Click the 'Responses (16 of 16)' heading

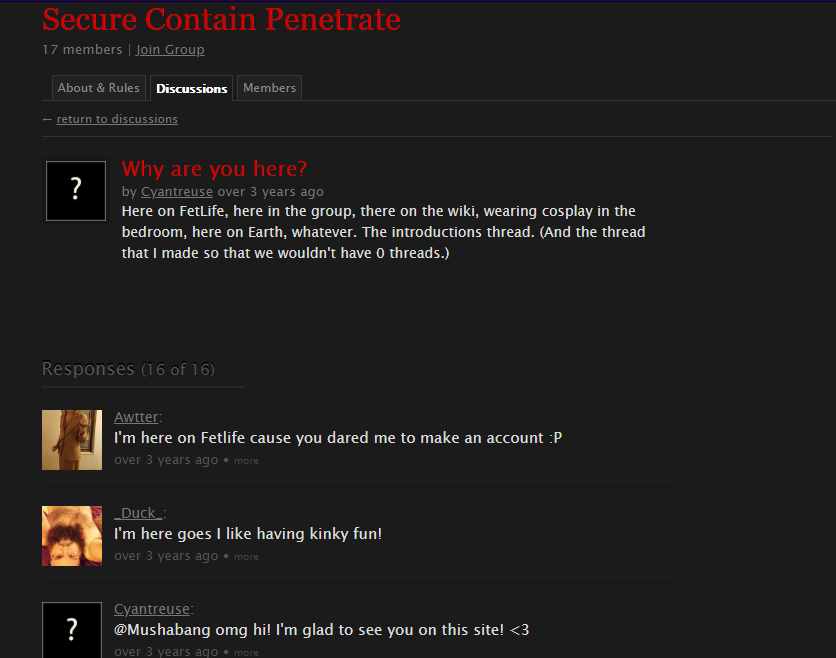pyautogui.click(x=128, y=369)
